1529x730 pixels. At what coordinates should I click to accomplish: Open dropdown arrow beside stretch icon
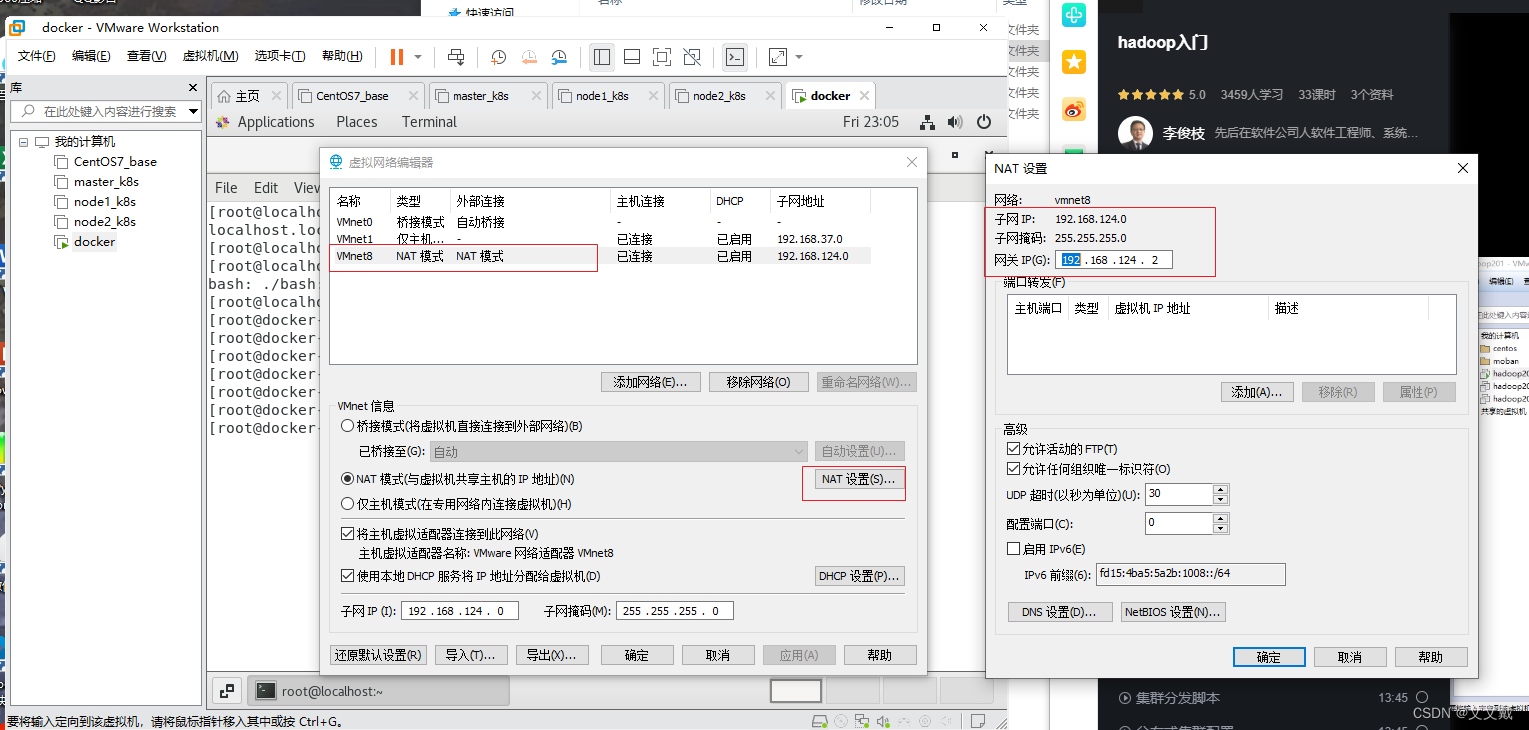799,57
